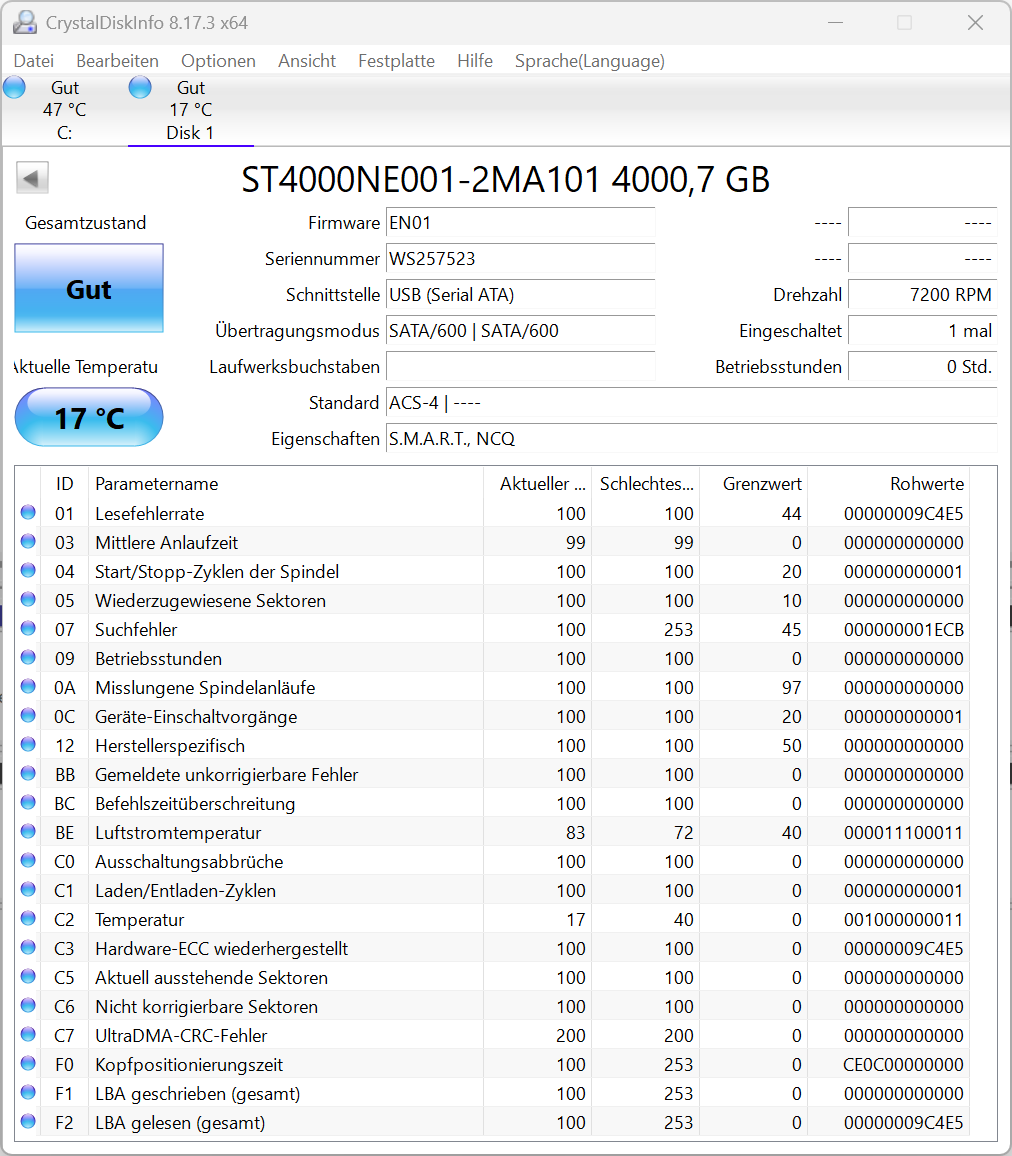The height and width of the screenshot is (1156, 1012).
Task: Click the blue health dot beside Lesefehlerrate
Action: click(28, 514)
